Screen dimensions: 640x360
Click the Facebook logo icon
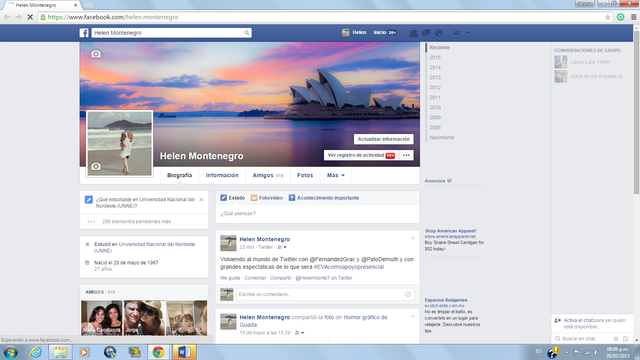click(84, 33)
